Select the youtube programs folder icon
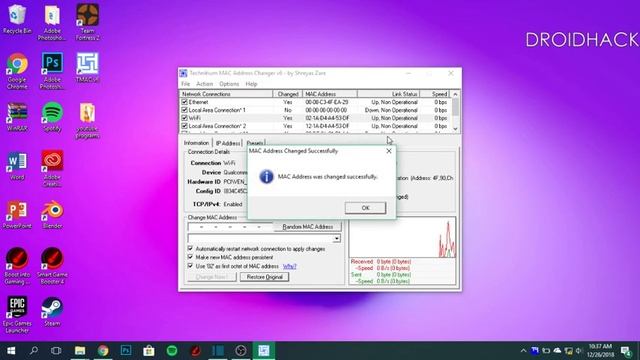Viewport: 640px width, 360px height. click(87, 120)
